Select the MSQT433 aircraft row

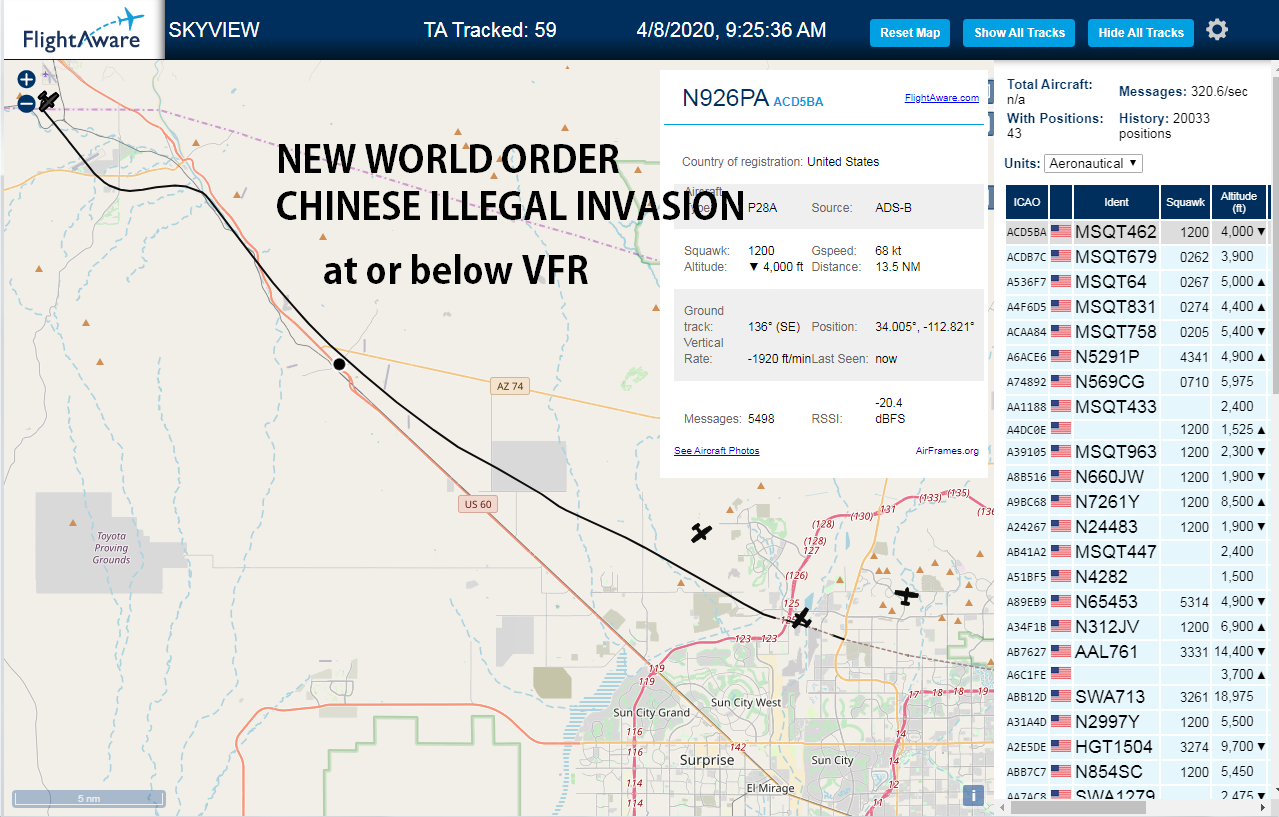point(1137,407)
